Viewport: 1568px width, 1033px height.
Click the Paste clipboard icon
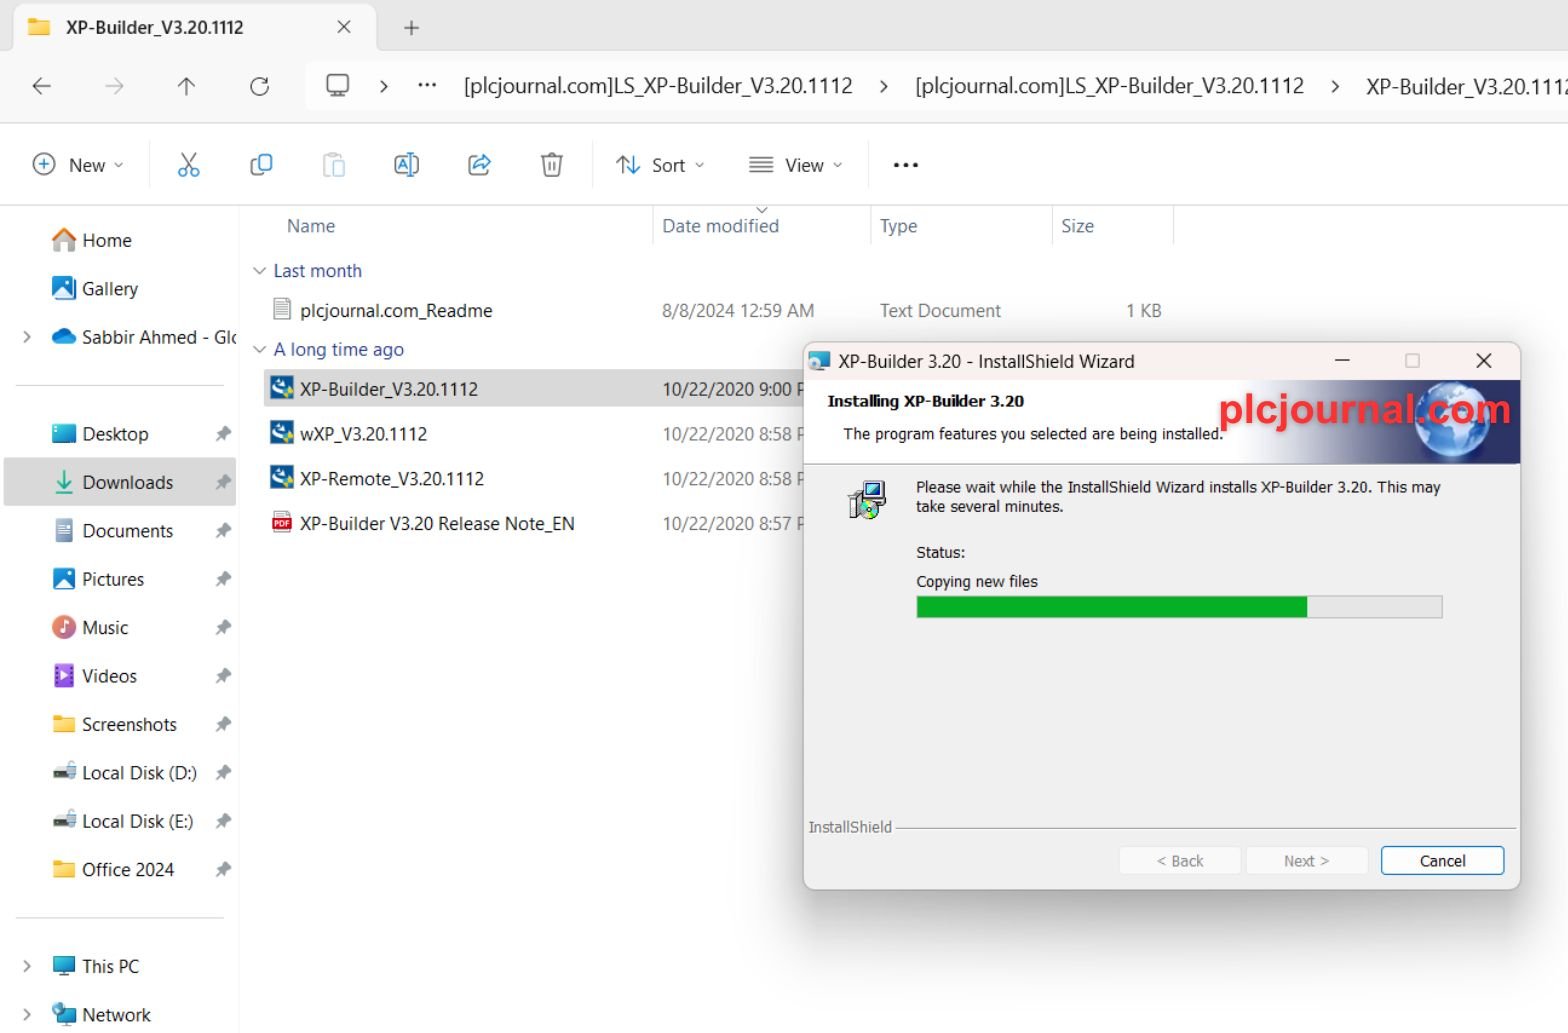point(334,165)
